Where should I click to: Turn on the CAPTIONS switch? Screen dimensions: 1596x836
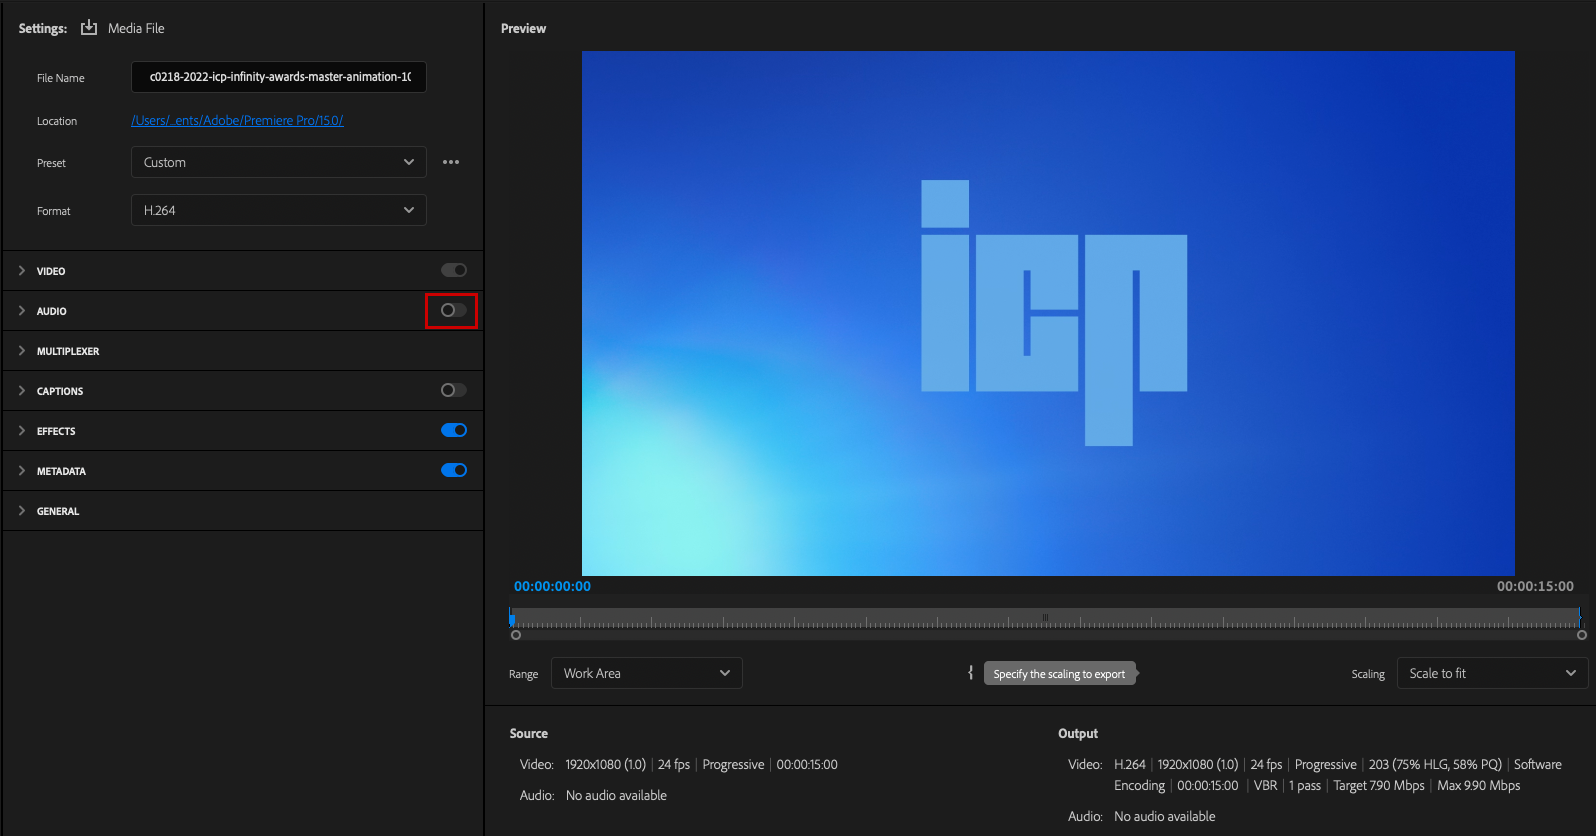pos(454,390)
